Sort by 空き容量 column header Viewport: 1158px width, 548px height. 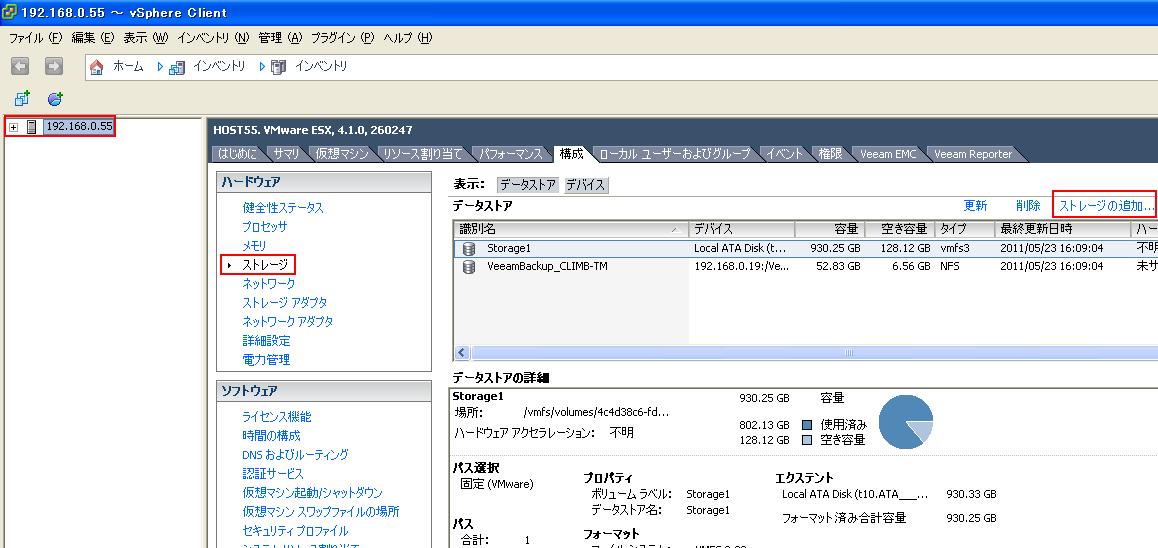(x=898, y=230)
